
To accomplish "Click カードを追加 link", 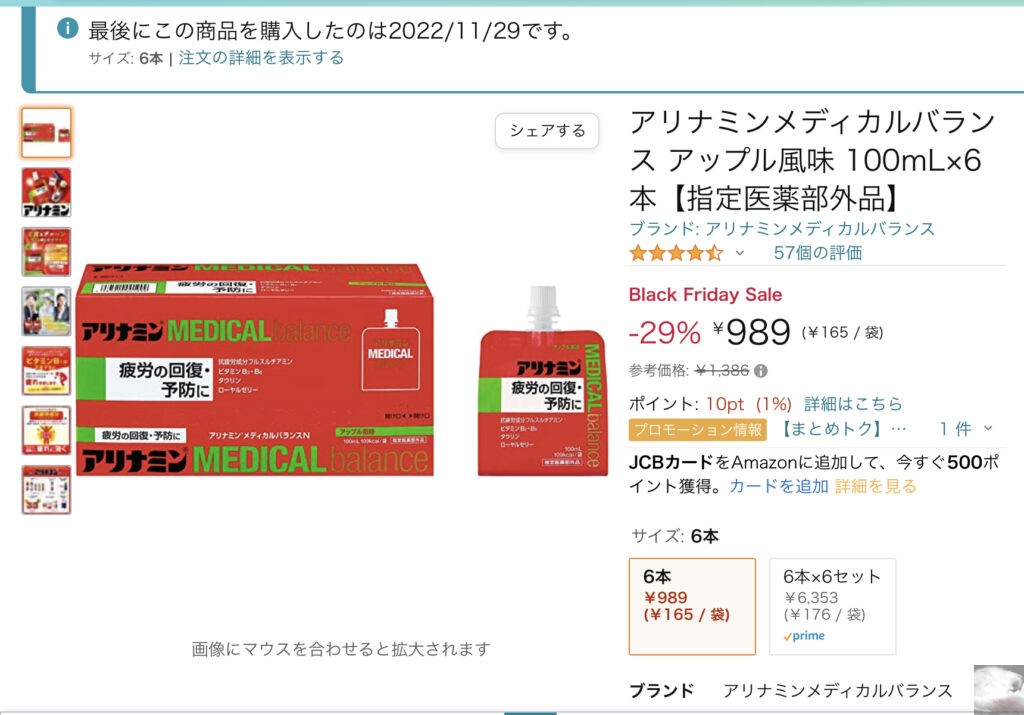I will (x=778, y=486).
